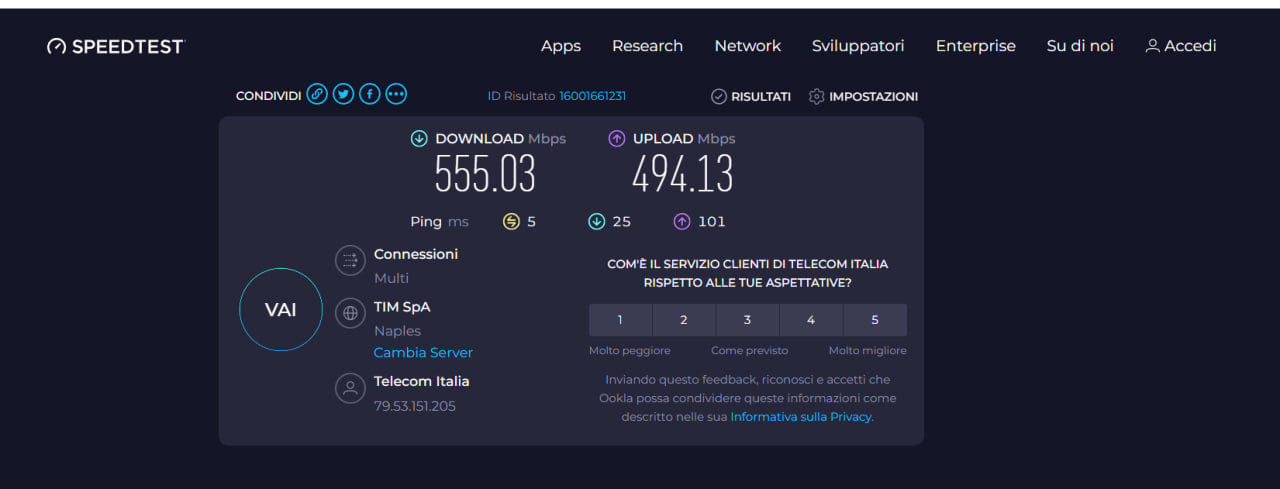Click the upload latency value 101

(712, 222)
